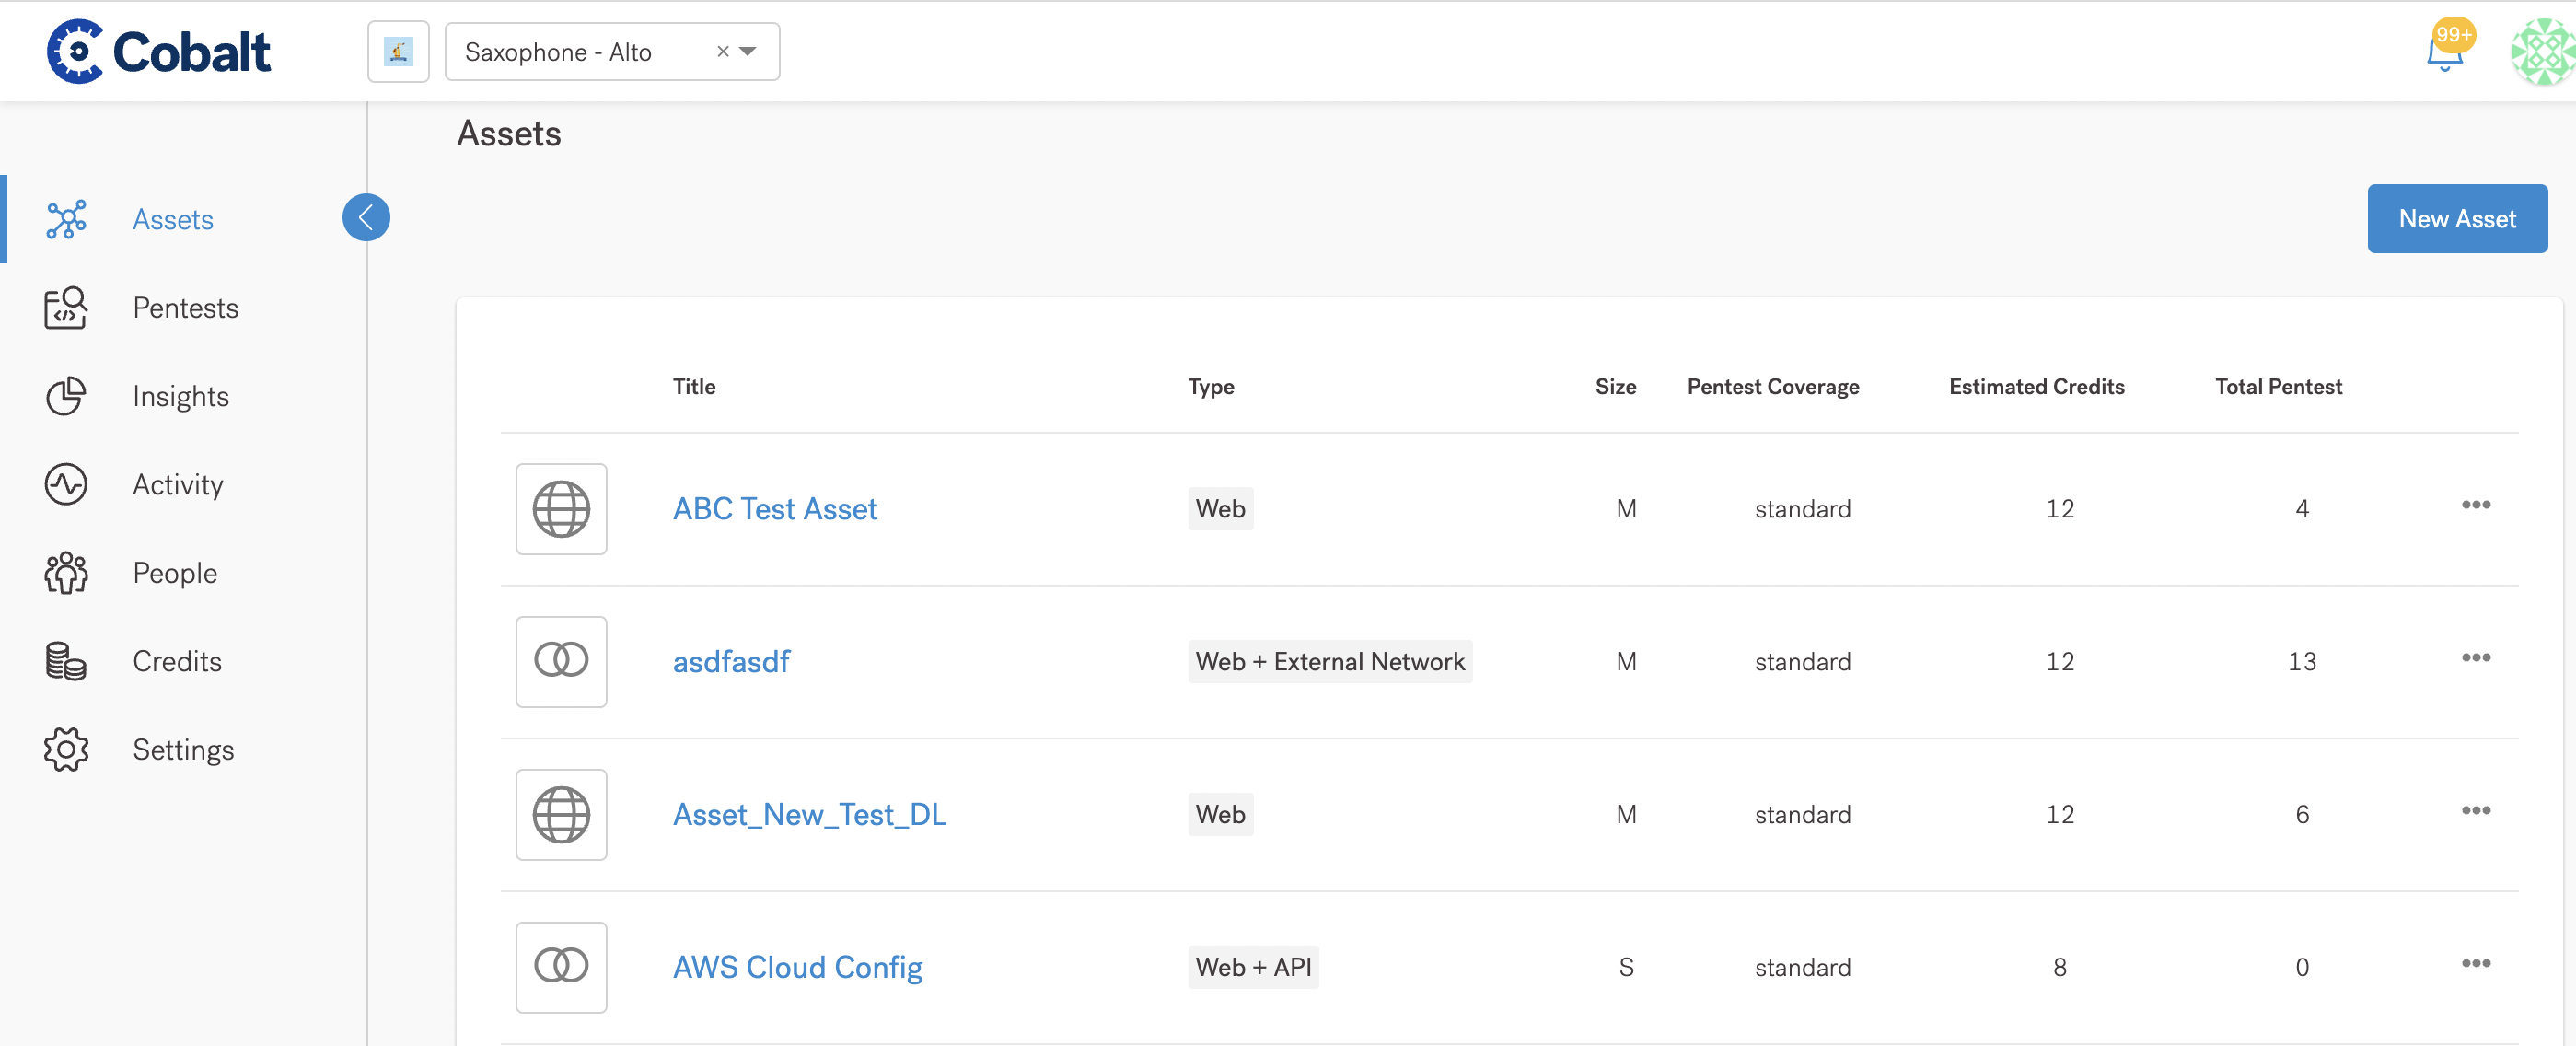Expand the Saxophone - Alto organization dropdown

pyautogui.click(x=748, y=52)
